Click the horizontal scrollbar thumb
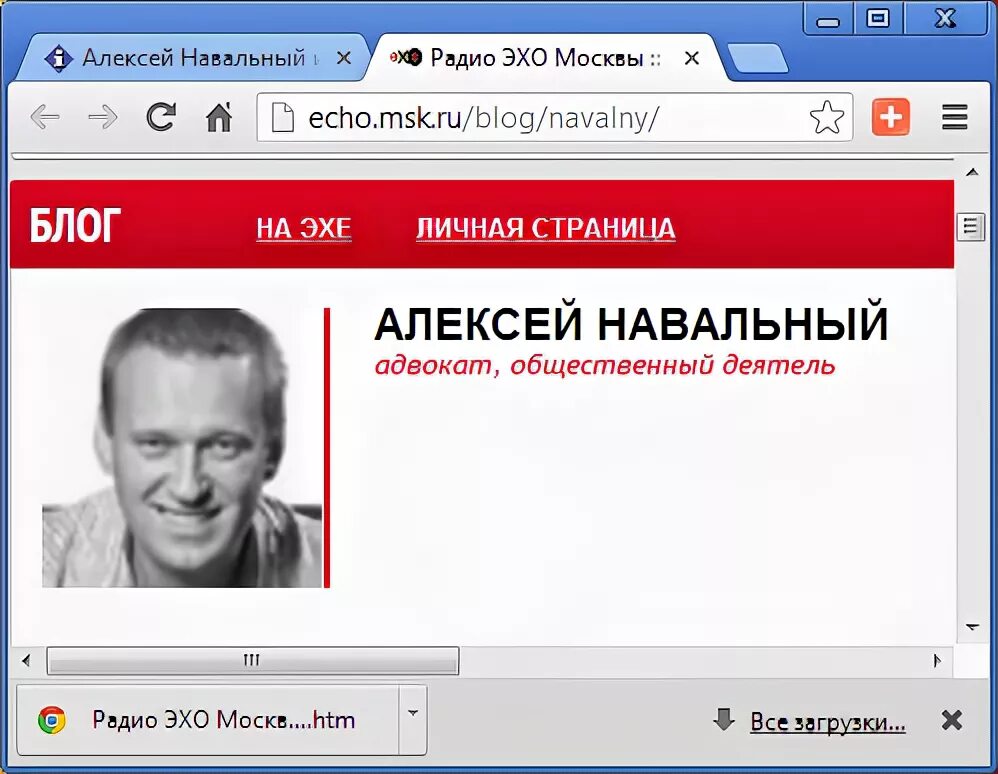Viewport: 998px width, 774px height. tap(253, 660)
